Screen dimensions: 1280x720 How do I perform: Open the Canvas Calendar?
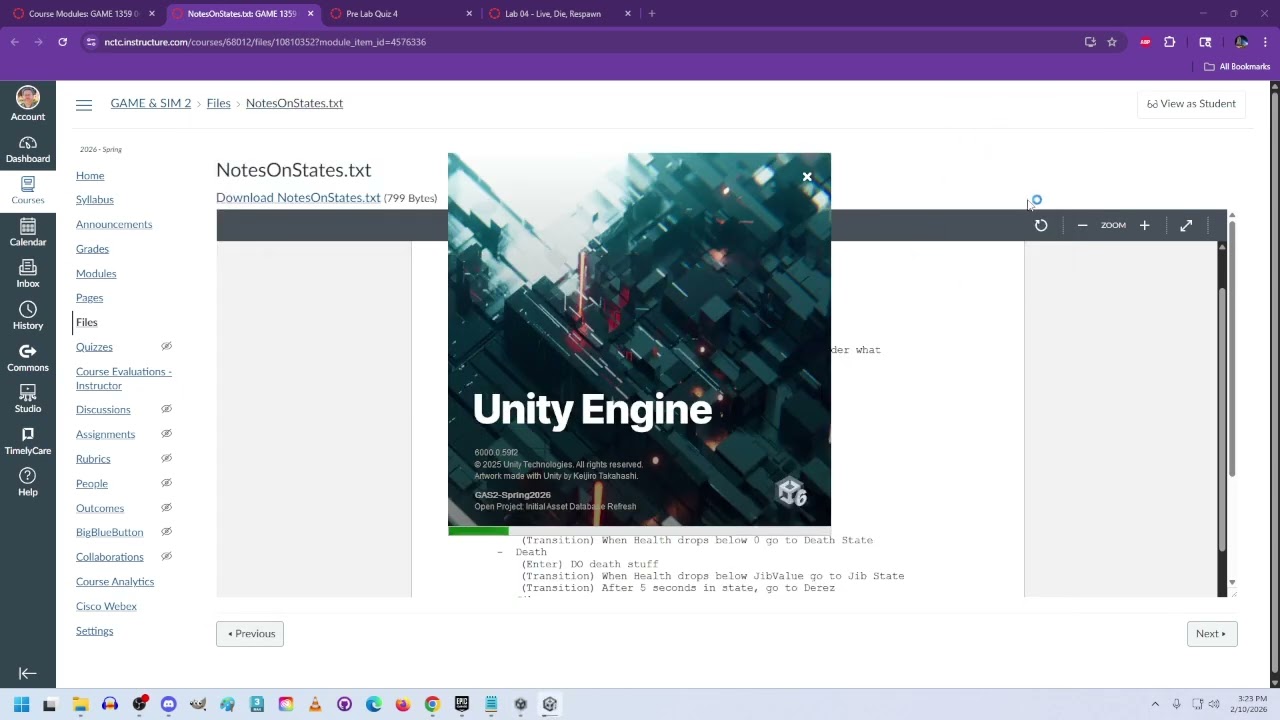(28, 232)
